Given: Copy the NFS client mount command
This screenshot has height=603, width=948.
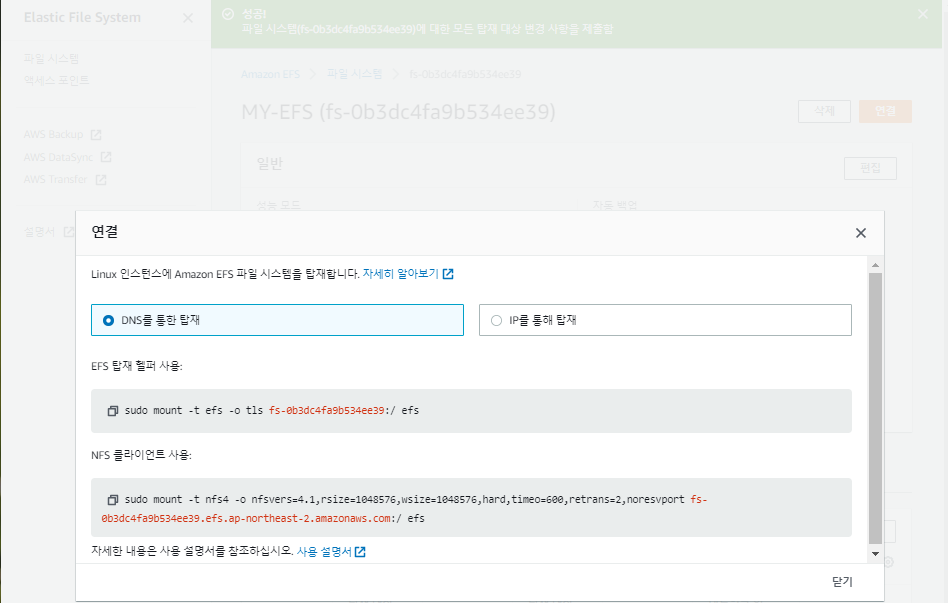Looking at the screenshot, I should pyautogui.click(x=112, y=500).
